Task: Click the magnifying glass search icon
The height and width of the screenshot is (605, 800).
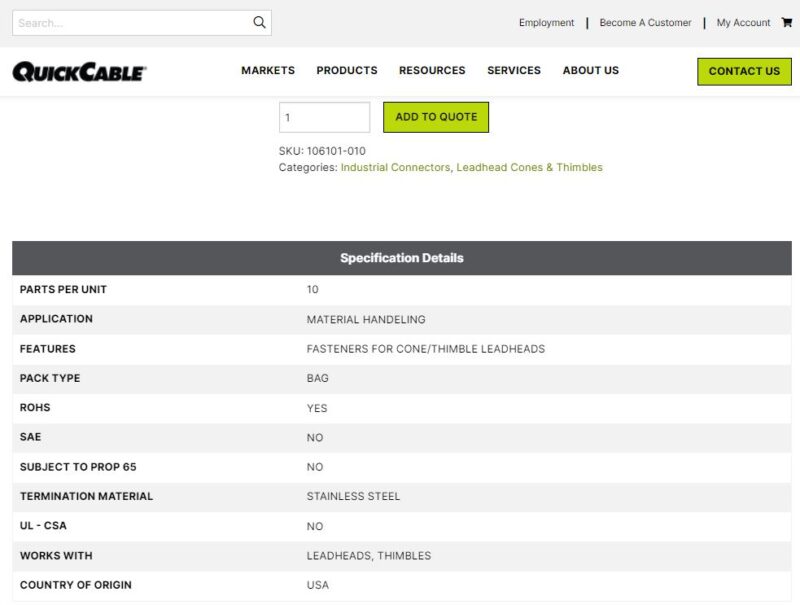Action: click(259, 23)
